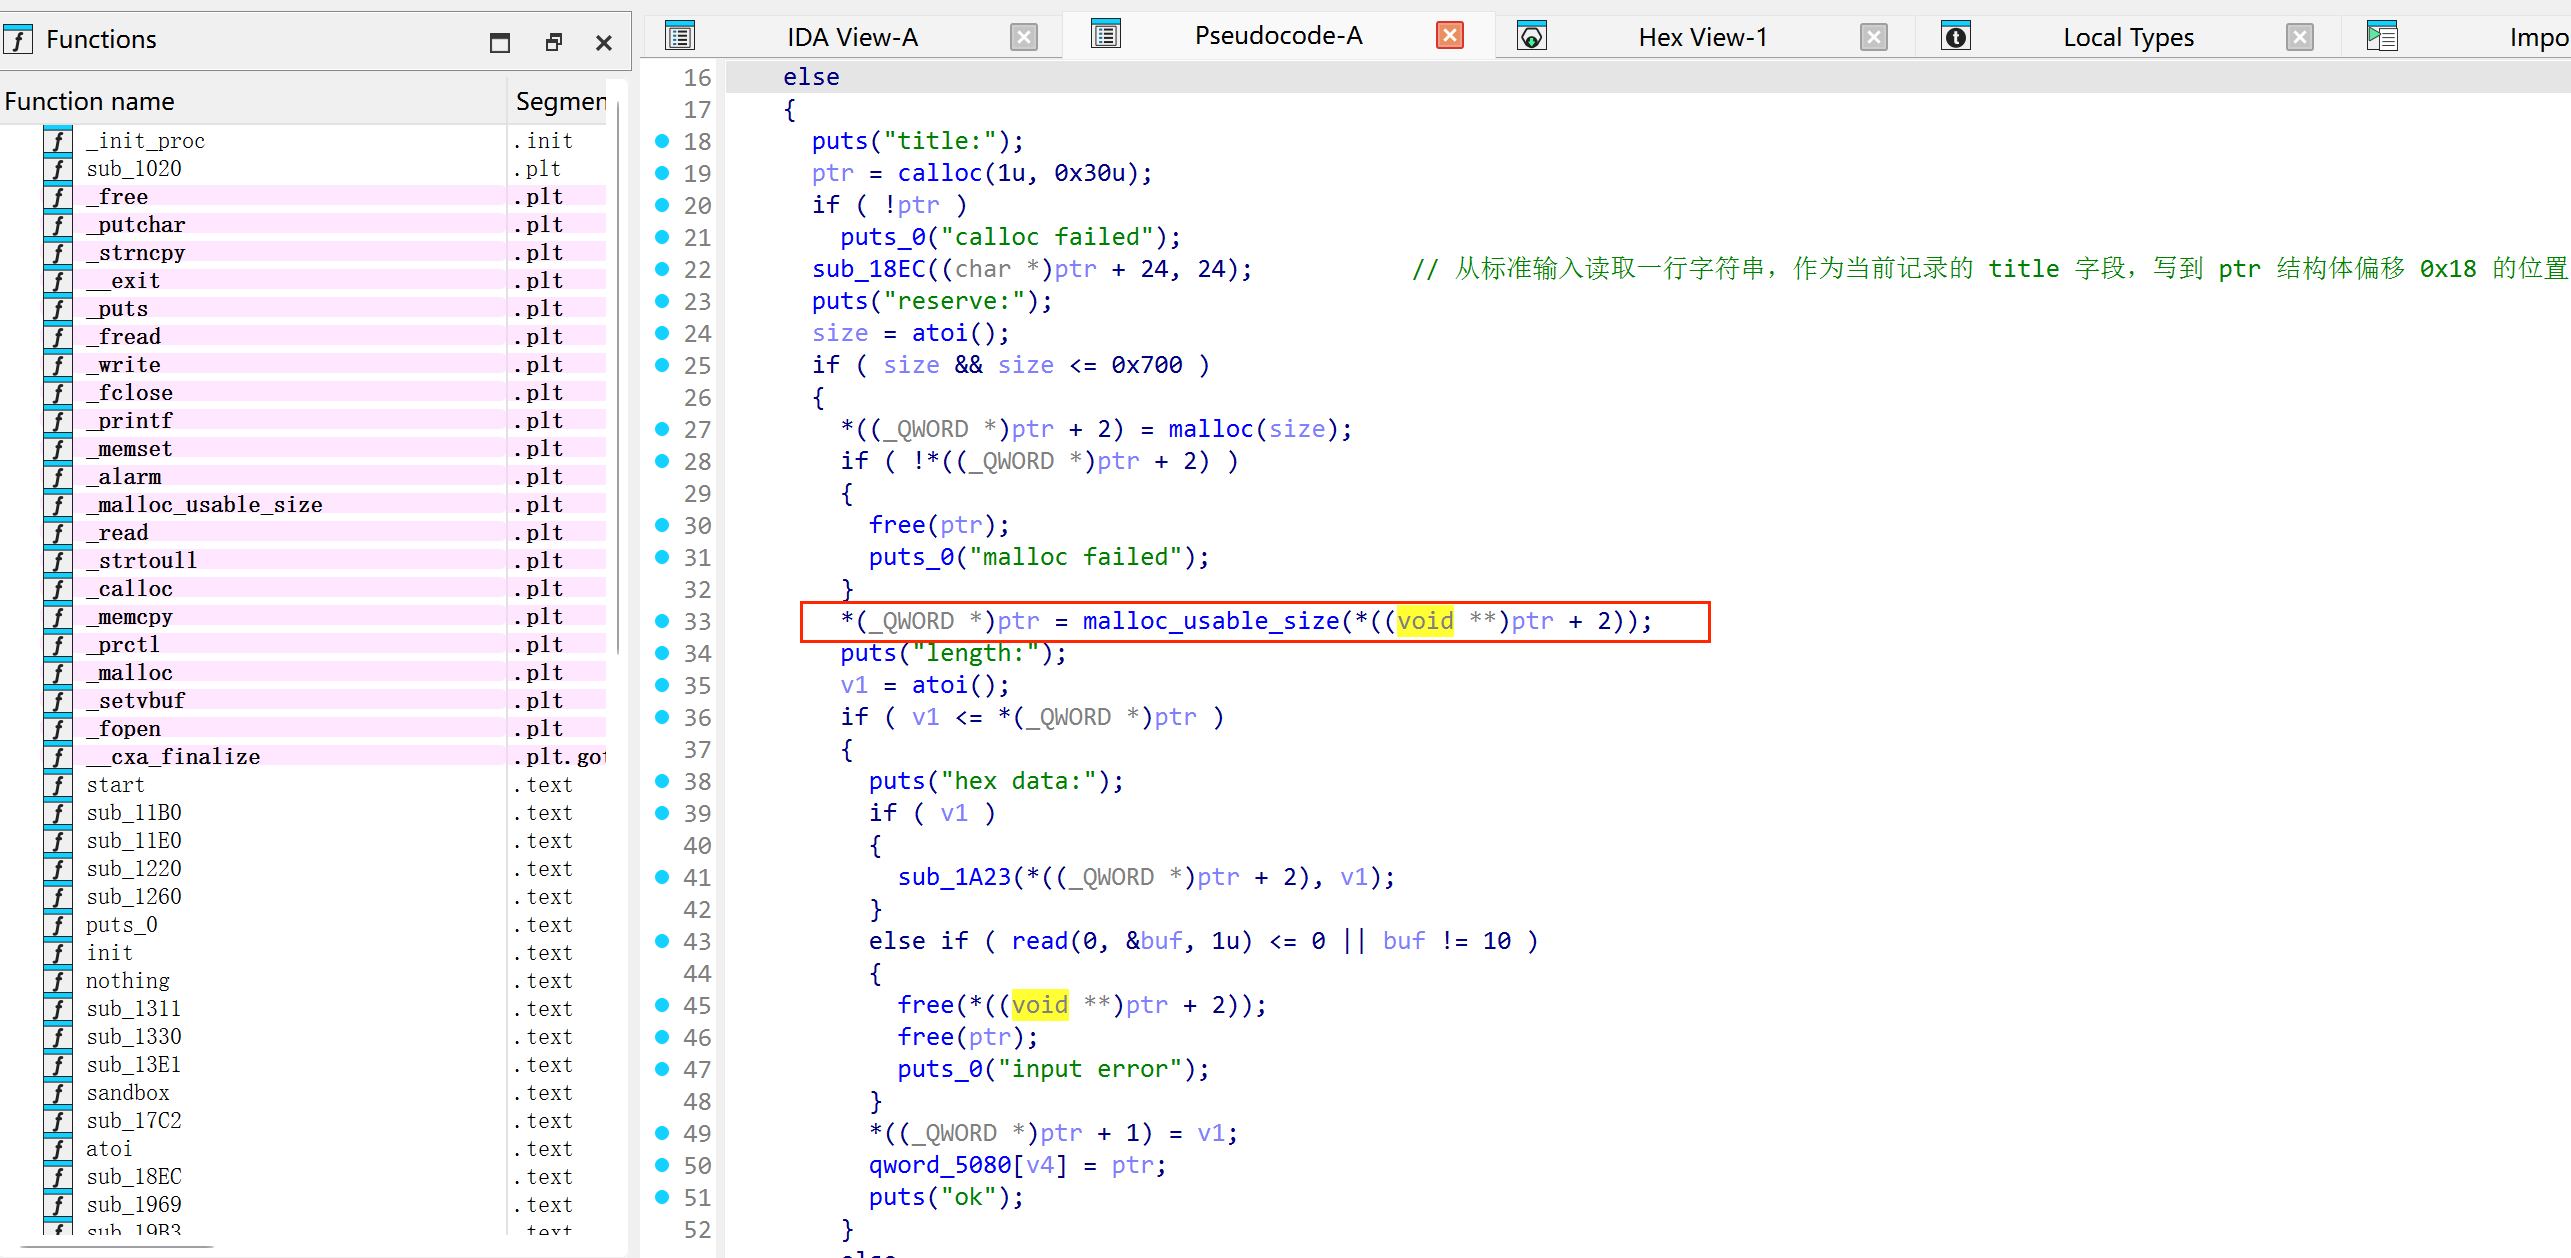The image size is (2571, 1258).
Task: Click calloc call on line 19
Action: (940, 173)
